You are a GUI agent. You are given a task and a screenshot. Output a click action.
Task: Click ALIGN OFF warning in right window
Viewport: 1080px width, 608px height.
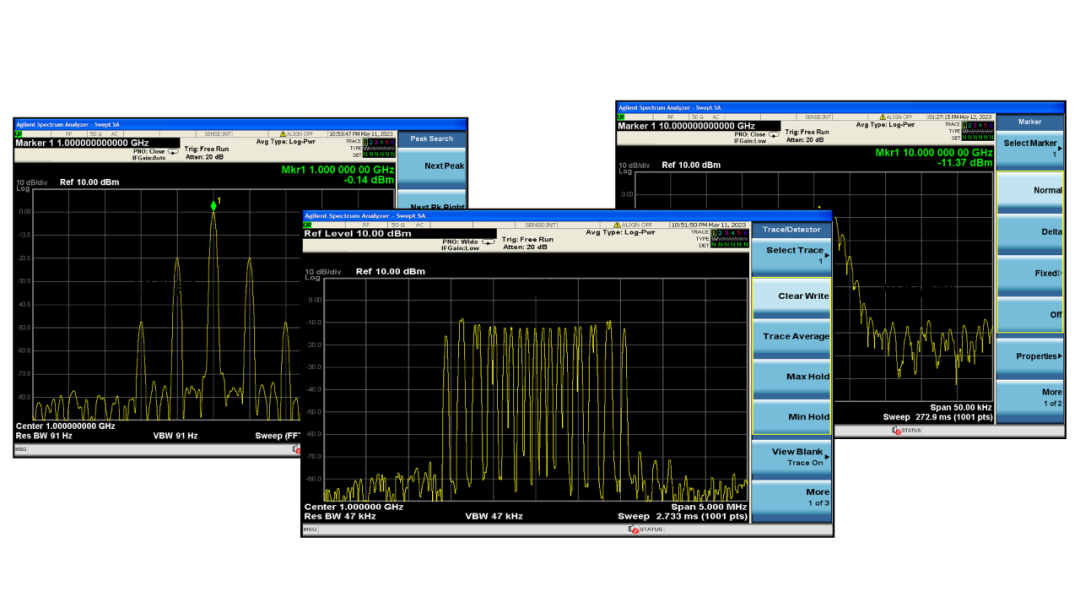(x=896, y=117)
